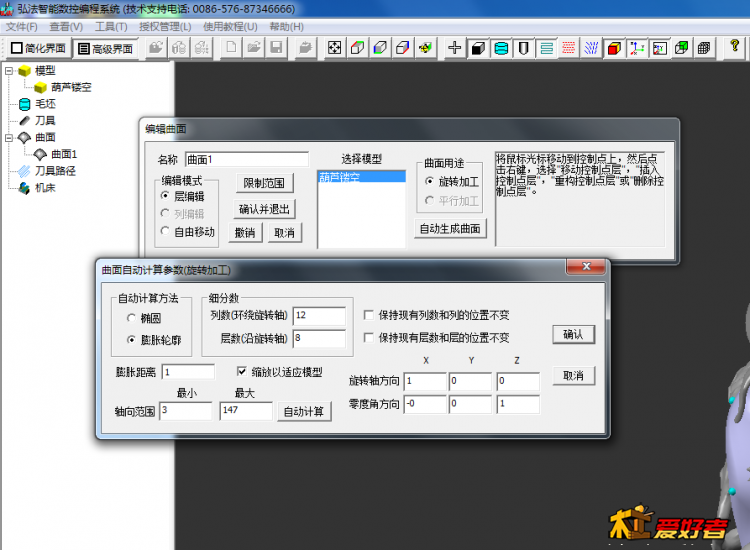Select 毛坯 in the tree
This screenshot has width=750, height=550.
45,104
